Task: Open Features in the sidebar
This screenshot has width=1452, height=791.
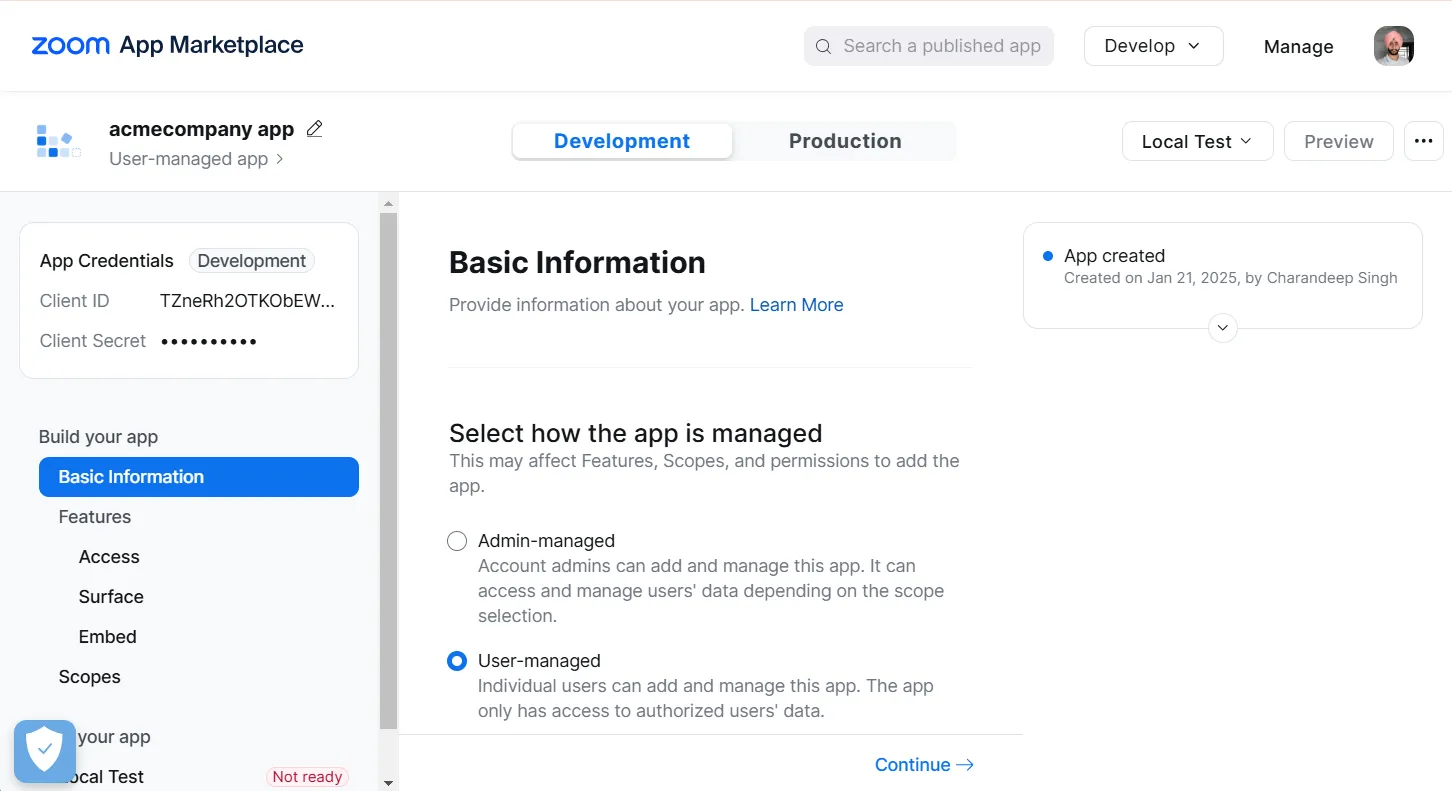Action: [95, 517]
